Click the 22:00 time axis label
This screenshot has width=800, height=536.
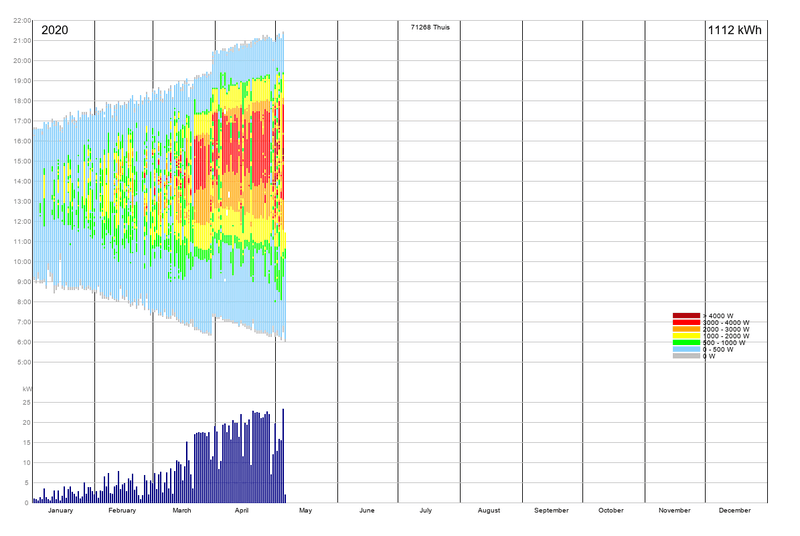click(x=22, y=20)
